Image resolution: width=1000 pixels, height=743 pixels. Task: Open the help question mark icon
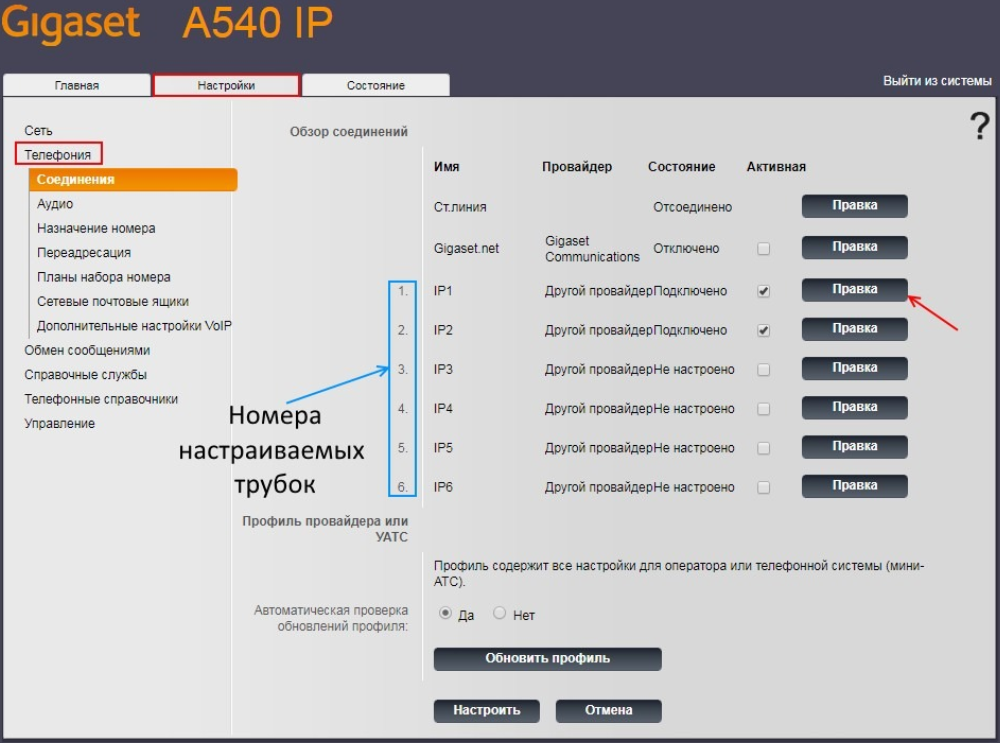click(979, 126)
